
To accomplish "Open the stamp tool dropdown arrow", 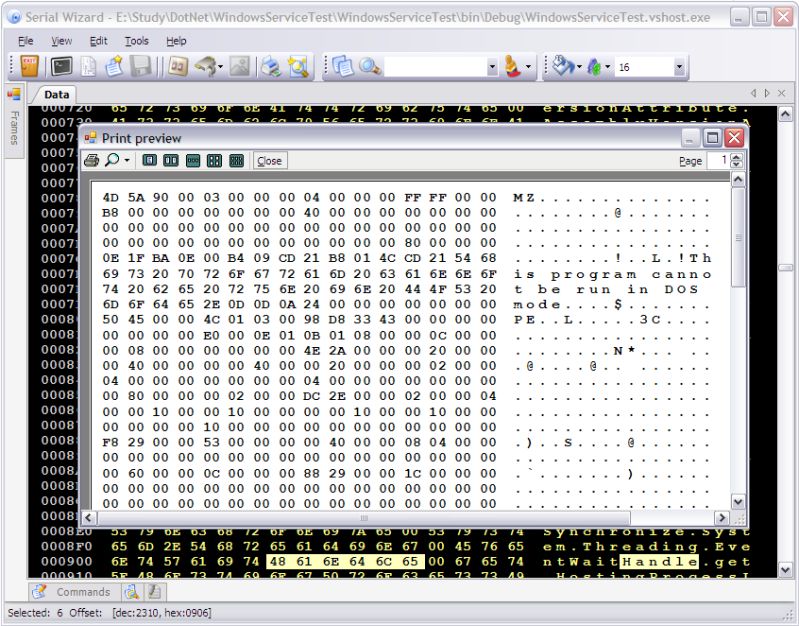I will [x=528, y=67].
